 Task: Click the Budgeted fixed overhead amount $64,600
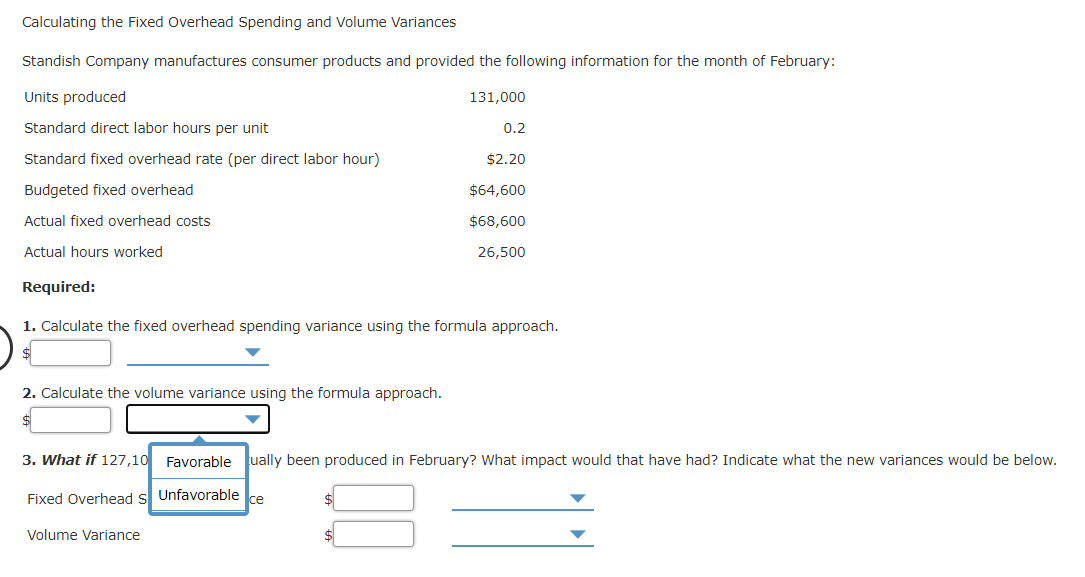point(497,190)
